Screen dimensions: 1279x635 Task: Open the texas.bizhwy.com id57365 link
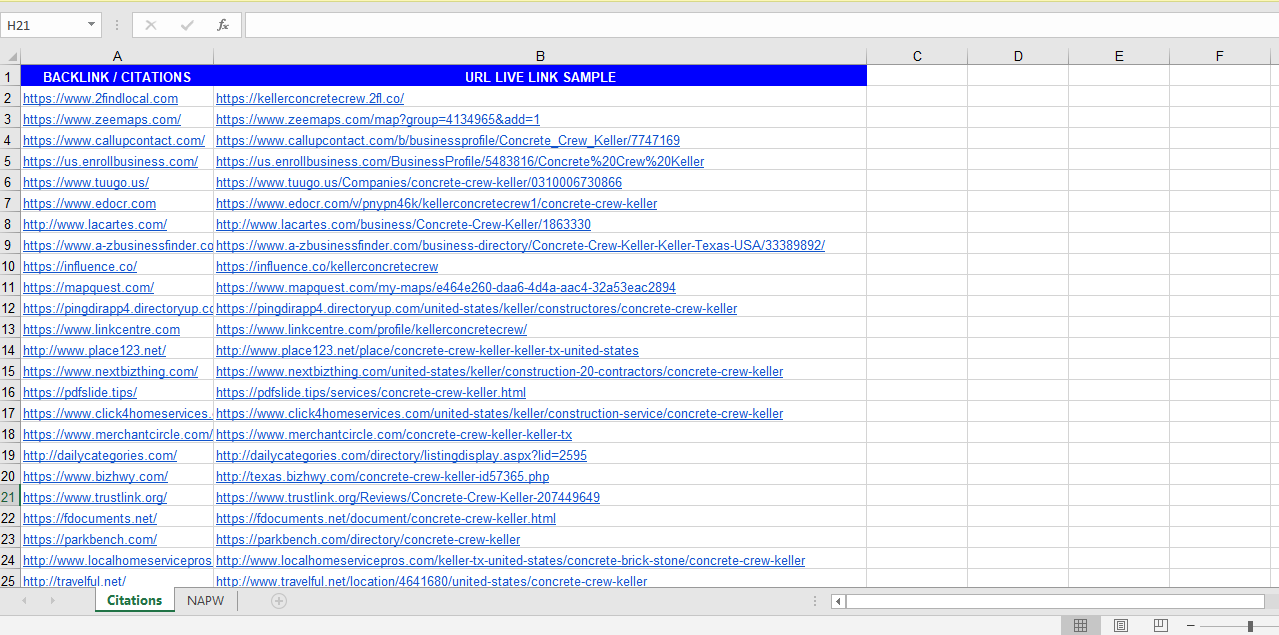tap(382, 476)
